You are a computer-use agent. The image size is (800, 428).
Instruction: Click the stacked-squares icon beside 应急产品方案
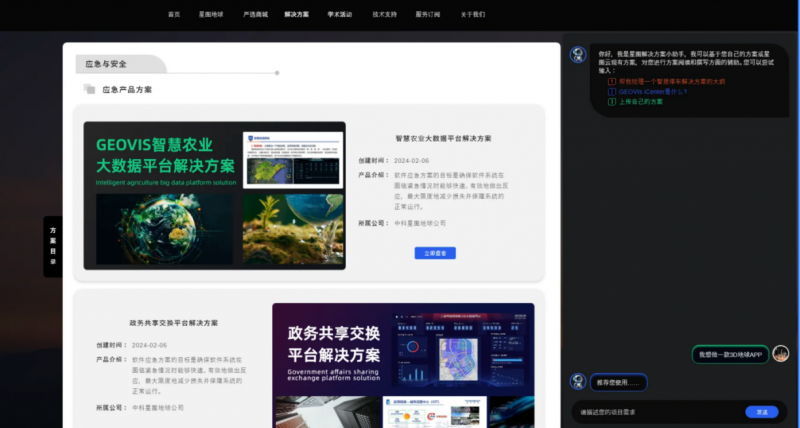pos(89,89)
